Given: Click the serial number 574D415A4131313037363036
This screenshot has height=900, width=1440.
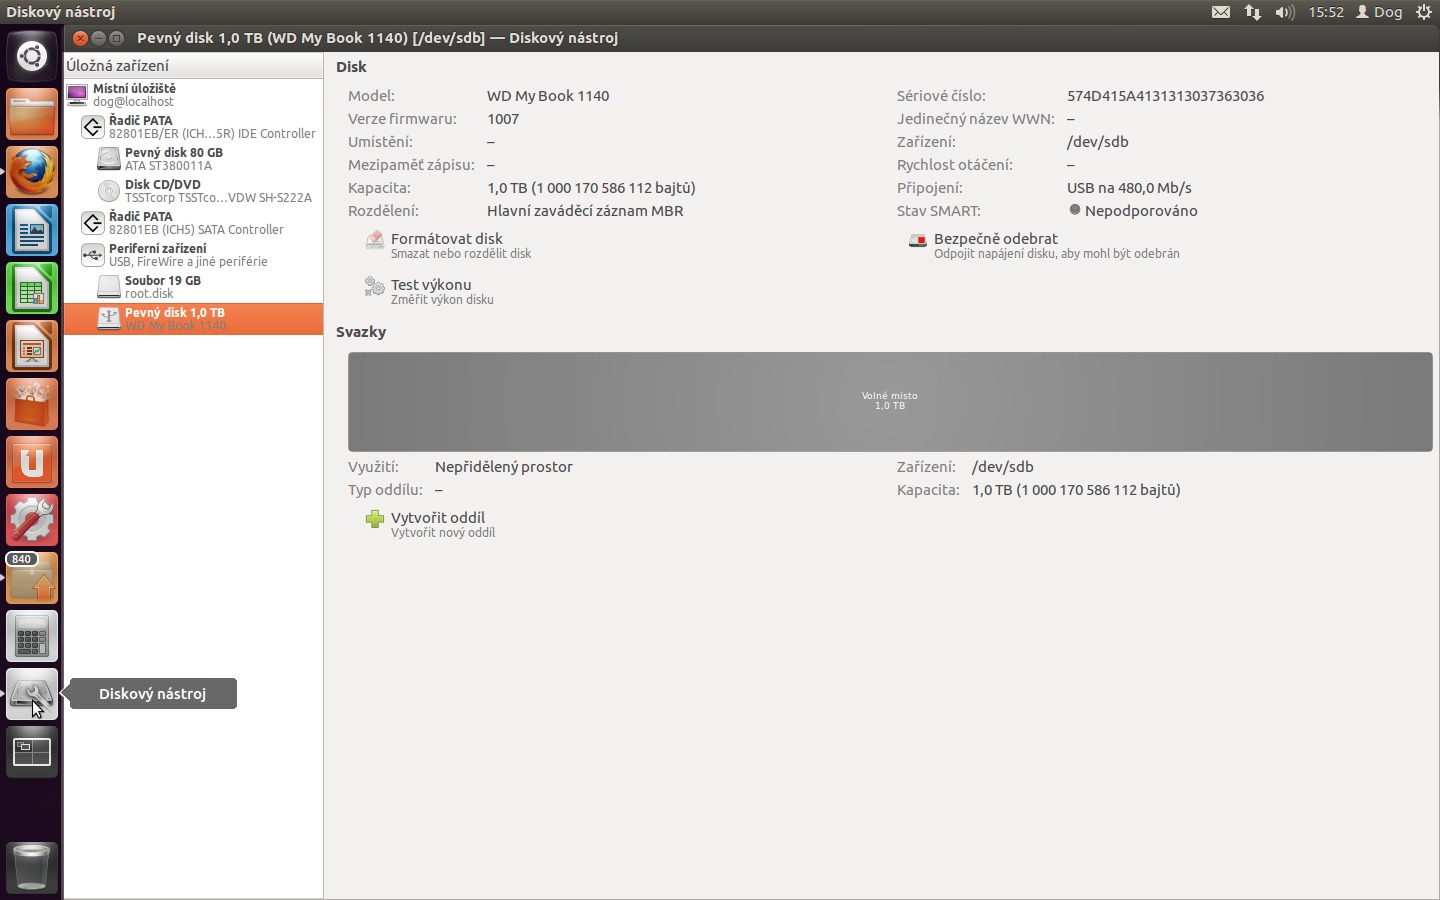Looking at the screenshot, I should click(1165, 96).
